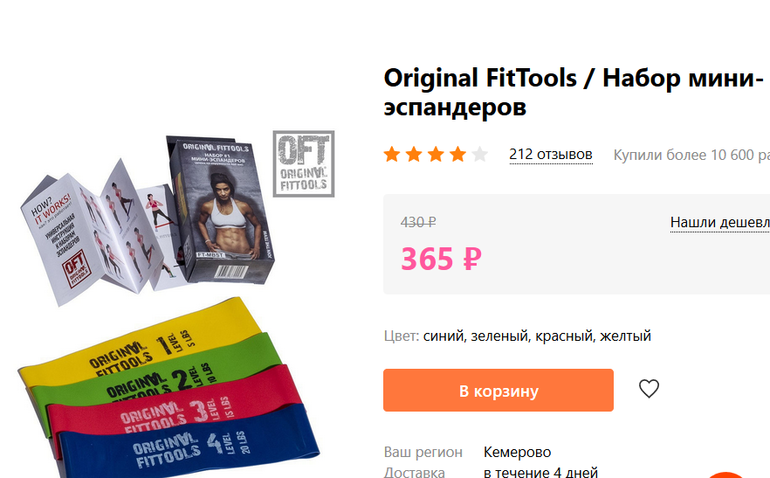770x478 pixels.
Task: Click the OFT Original FitTools brand logo
Action: point(303,164)
